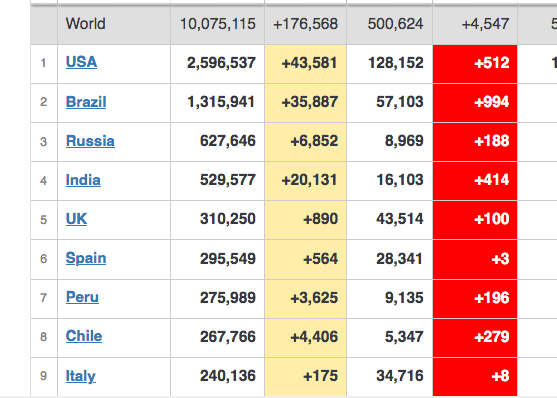
Task: Click USA new cases +43,581 cell
Action: pyautogui.click(x=305, y=64)
